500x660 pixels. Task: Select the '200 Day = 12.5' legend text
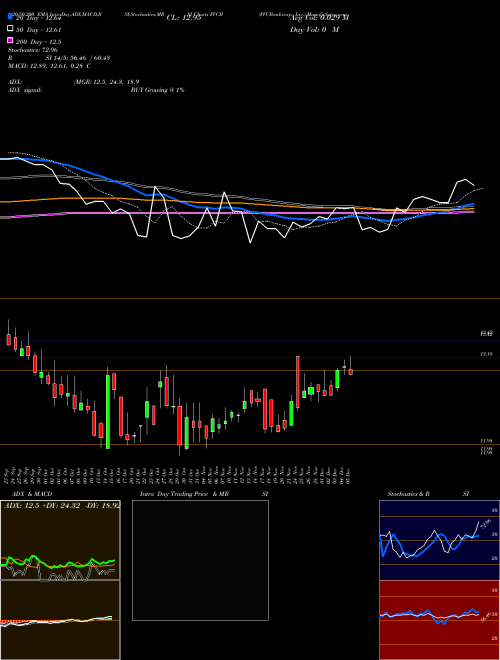point(39,42)
